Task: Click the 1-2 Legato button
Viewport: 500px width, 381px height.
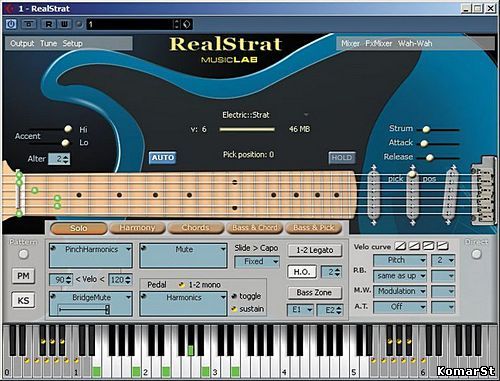Action: coord(315,250)
